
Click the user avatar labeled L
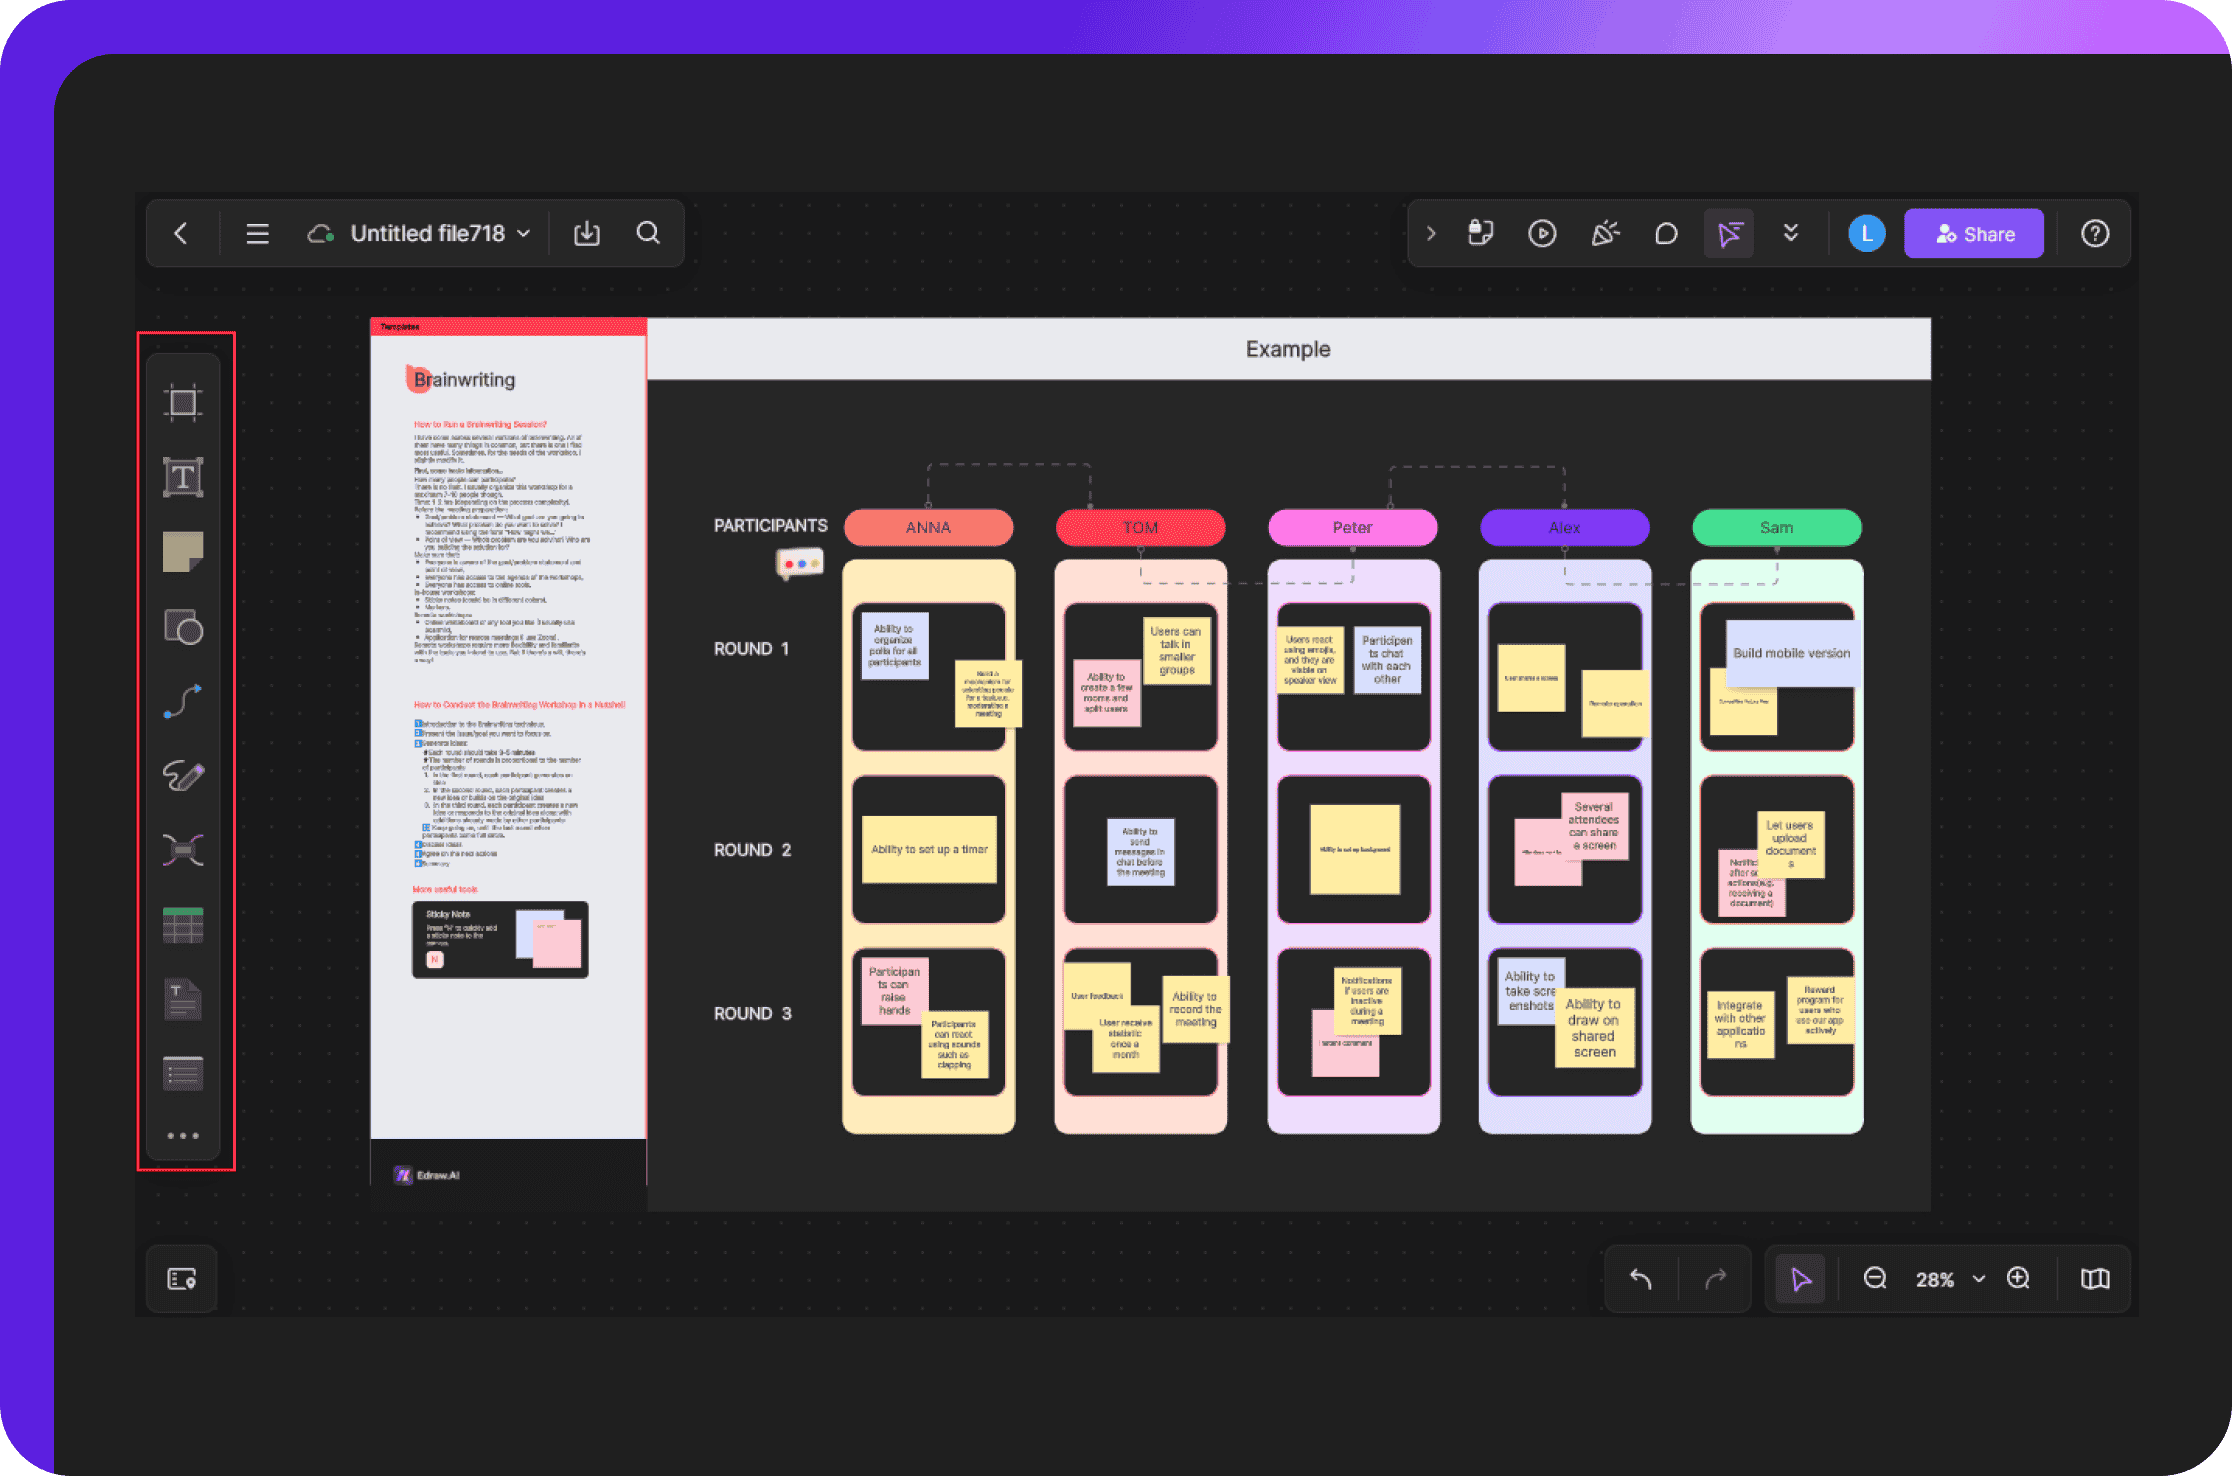(1866, 233)
